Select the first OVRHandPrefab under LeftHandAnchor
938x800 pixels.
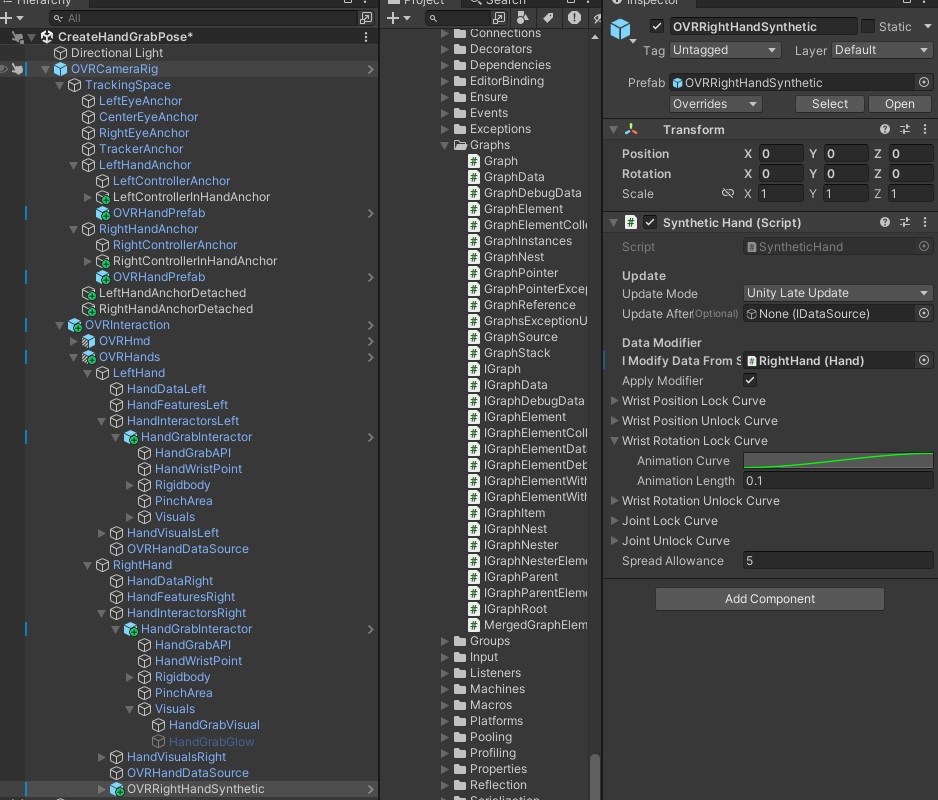[159, 213]
